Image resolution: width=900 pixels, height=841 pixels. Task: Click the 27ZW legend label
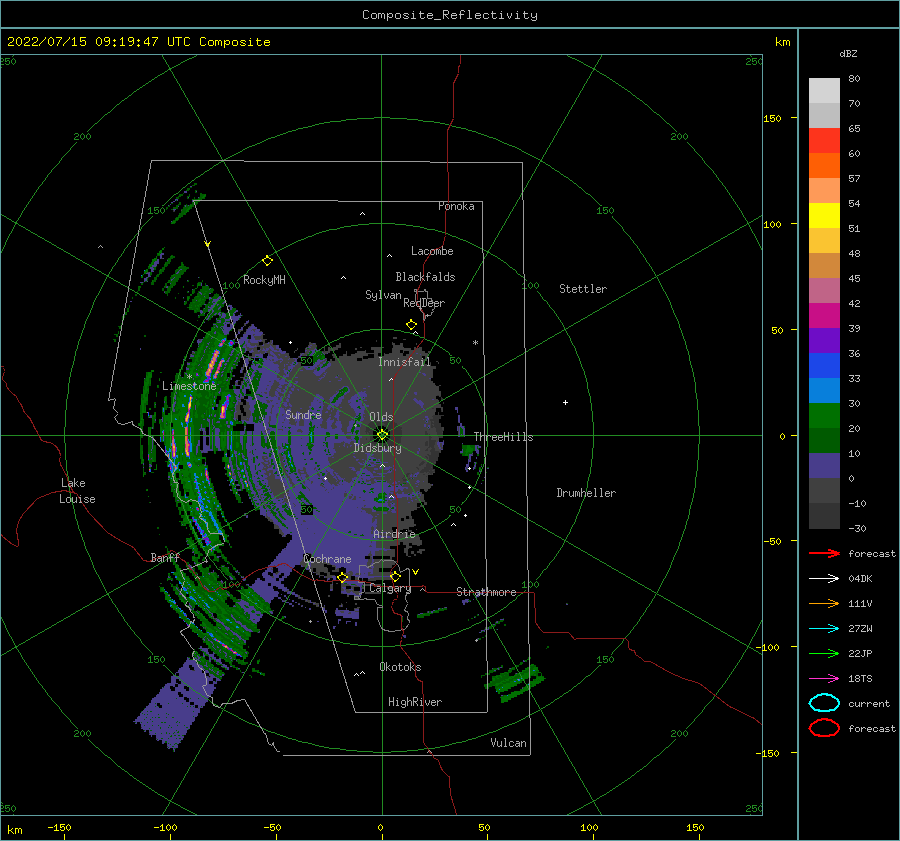[x=860, y=629]
